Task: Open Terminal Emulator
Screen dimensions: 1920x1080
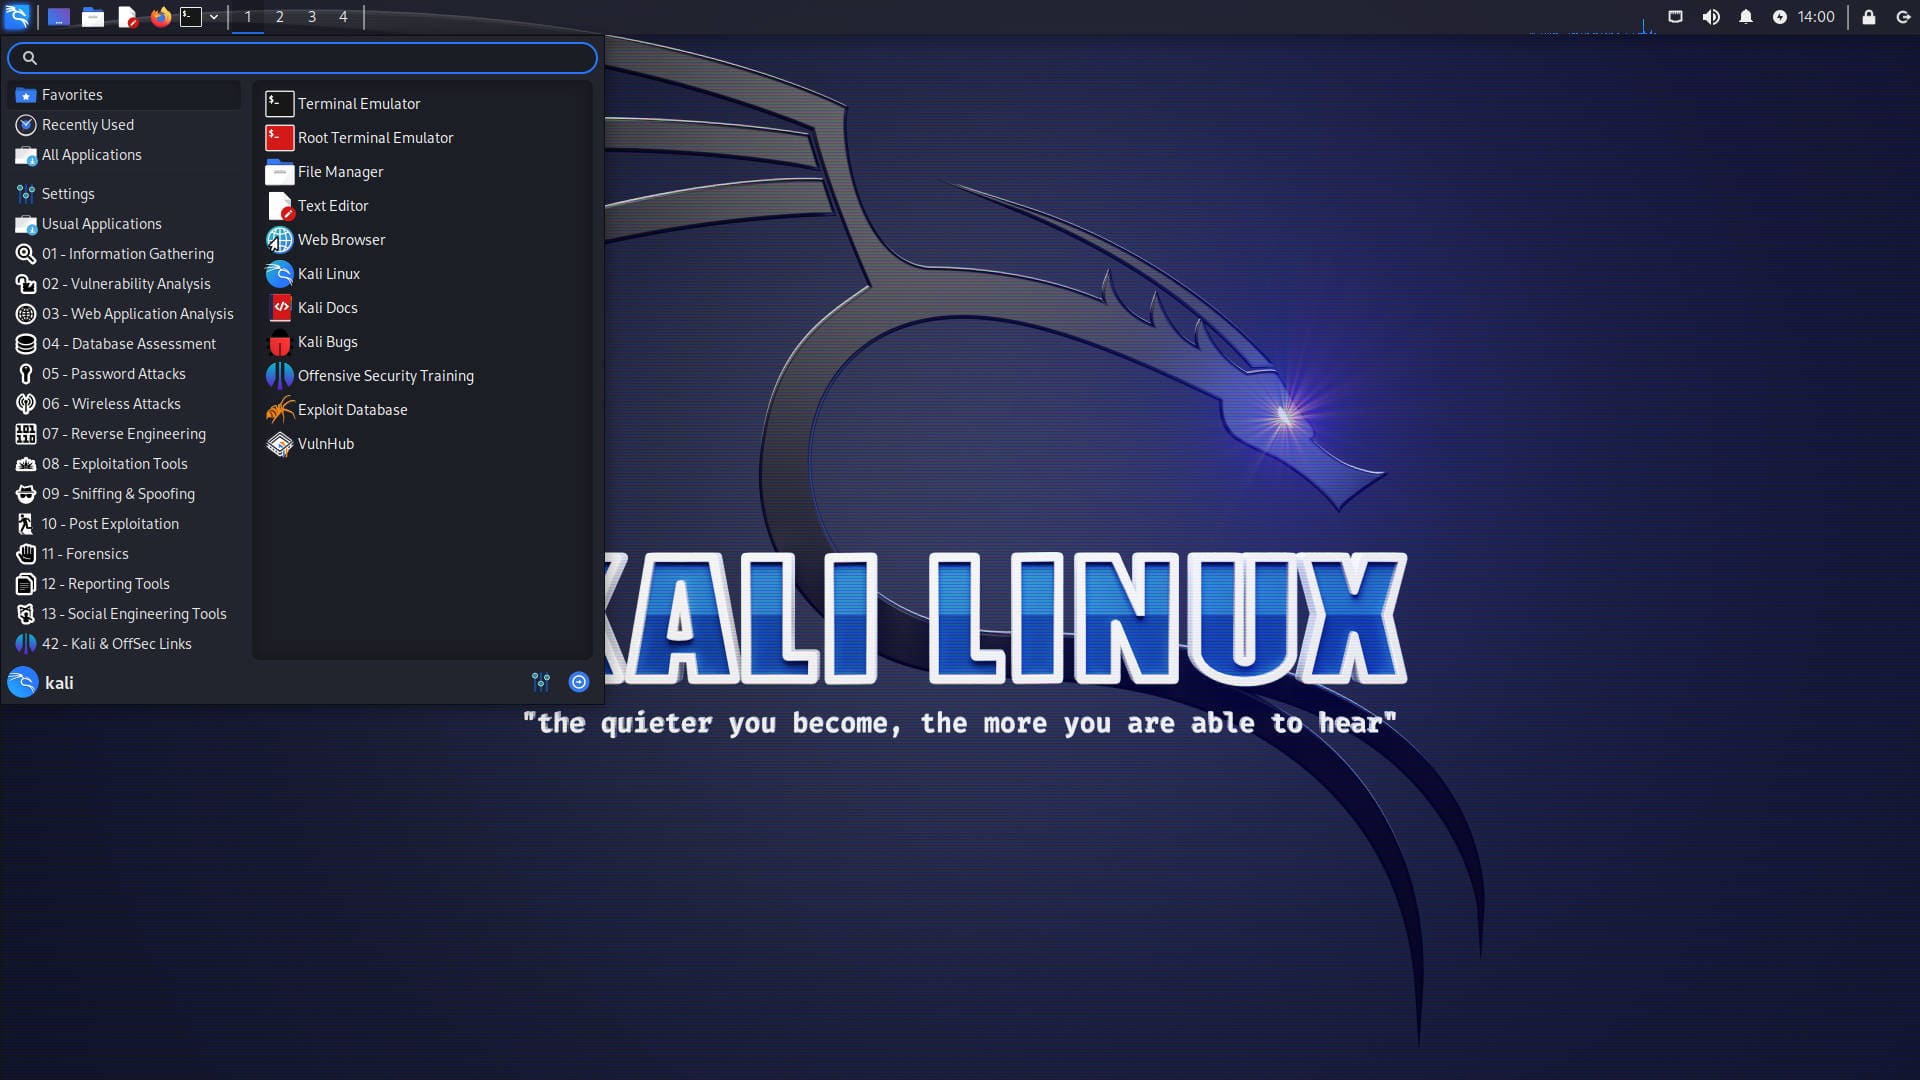Action: coord(359,103)
